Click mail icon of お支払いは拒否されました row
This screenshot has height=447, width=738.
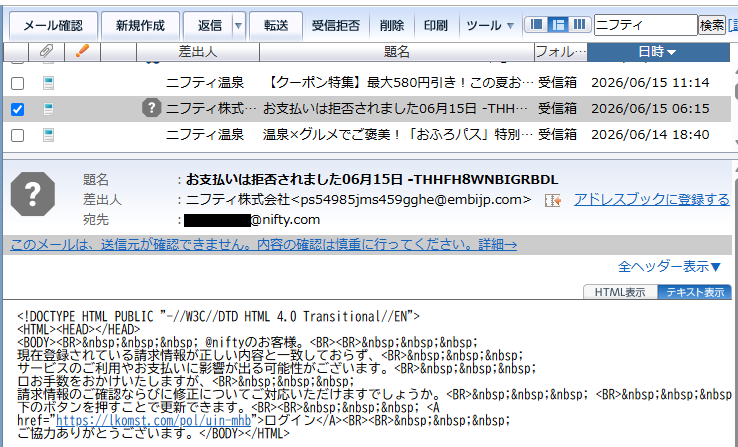coord(48,109)
